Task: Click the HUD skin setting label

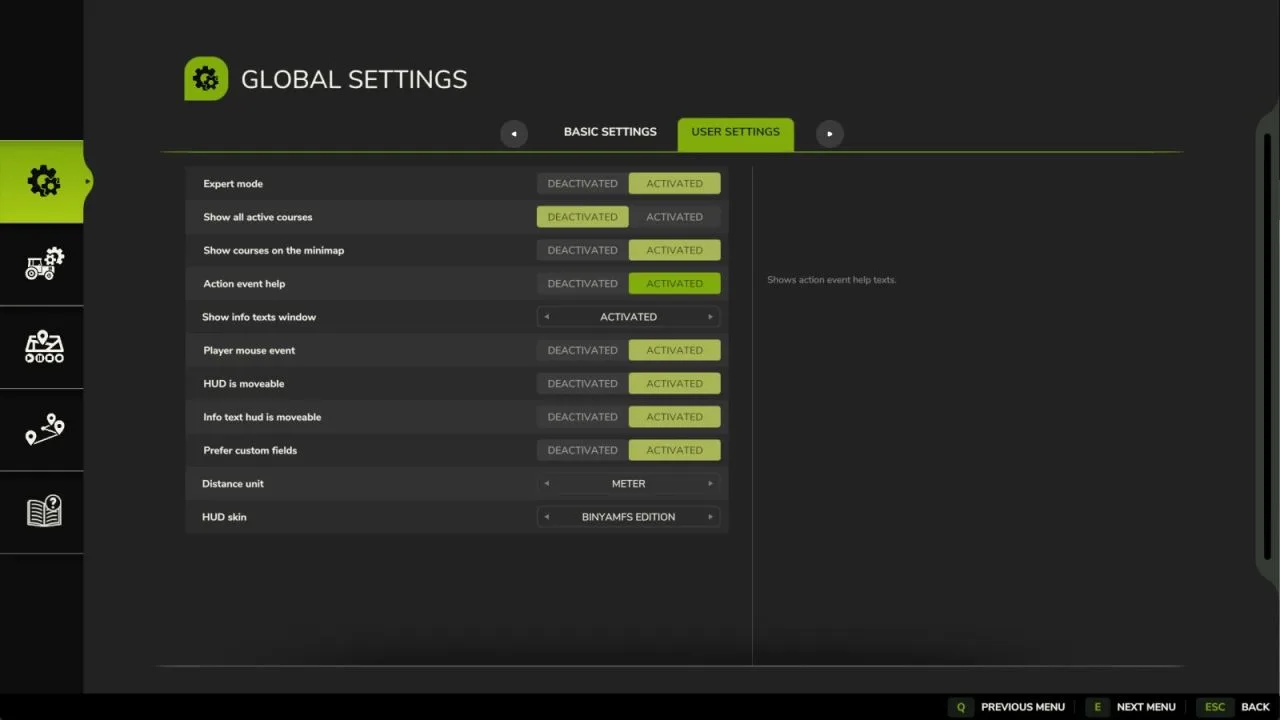Action: point(224,517)
